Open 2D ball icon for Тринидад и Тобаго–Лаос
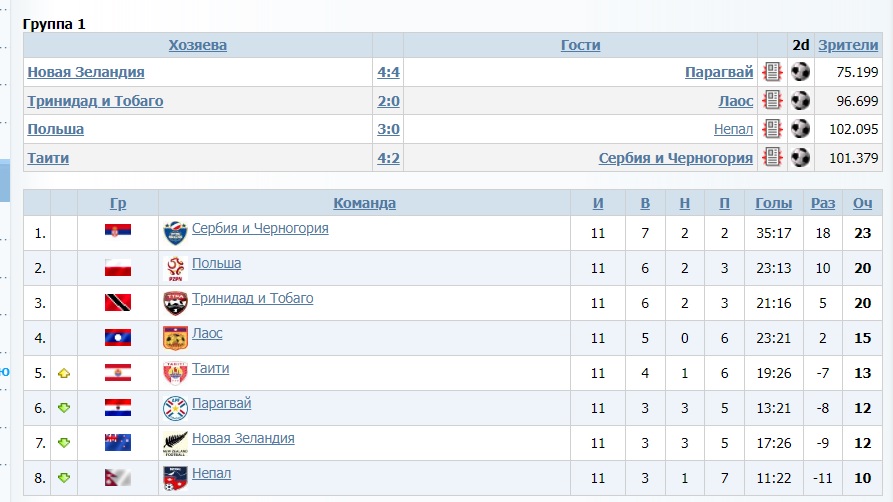Viewport: 893px width, 502px height. point(800,100)
